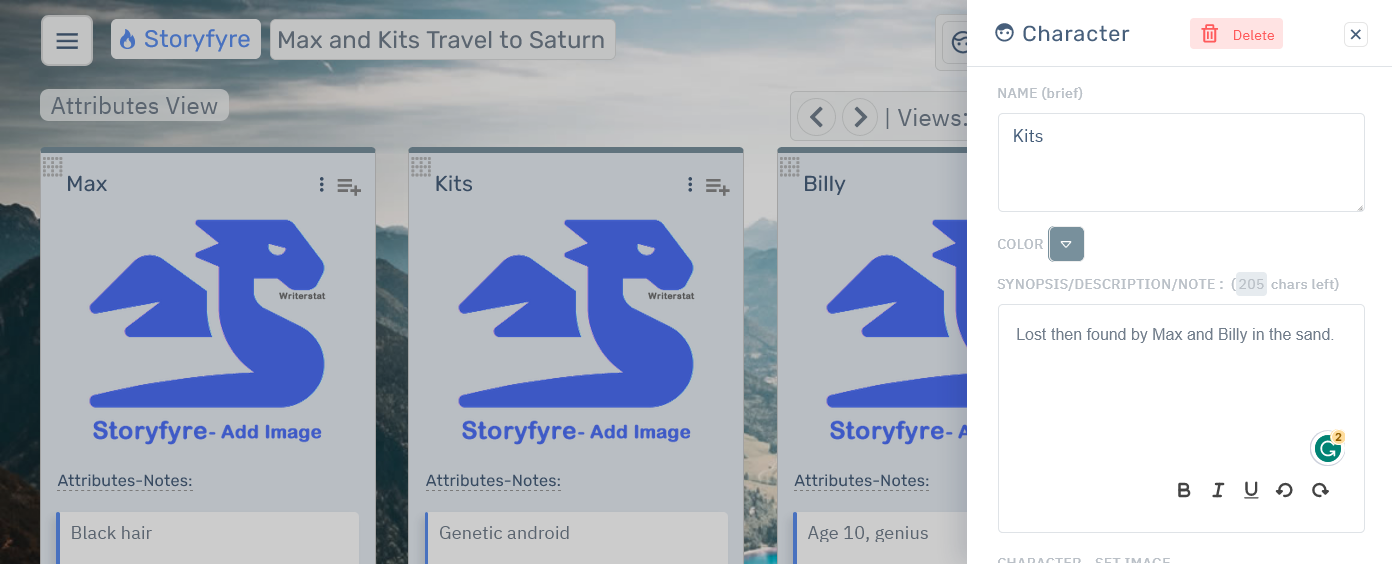
Task: Go to previous view arrow
Action: pyautogui.click(x=816, y=118)
